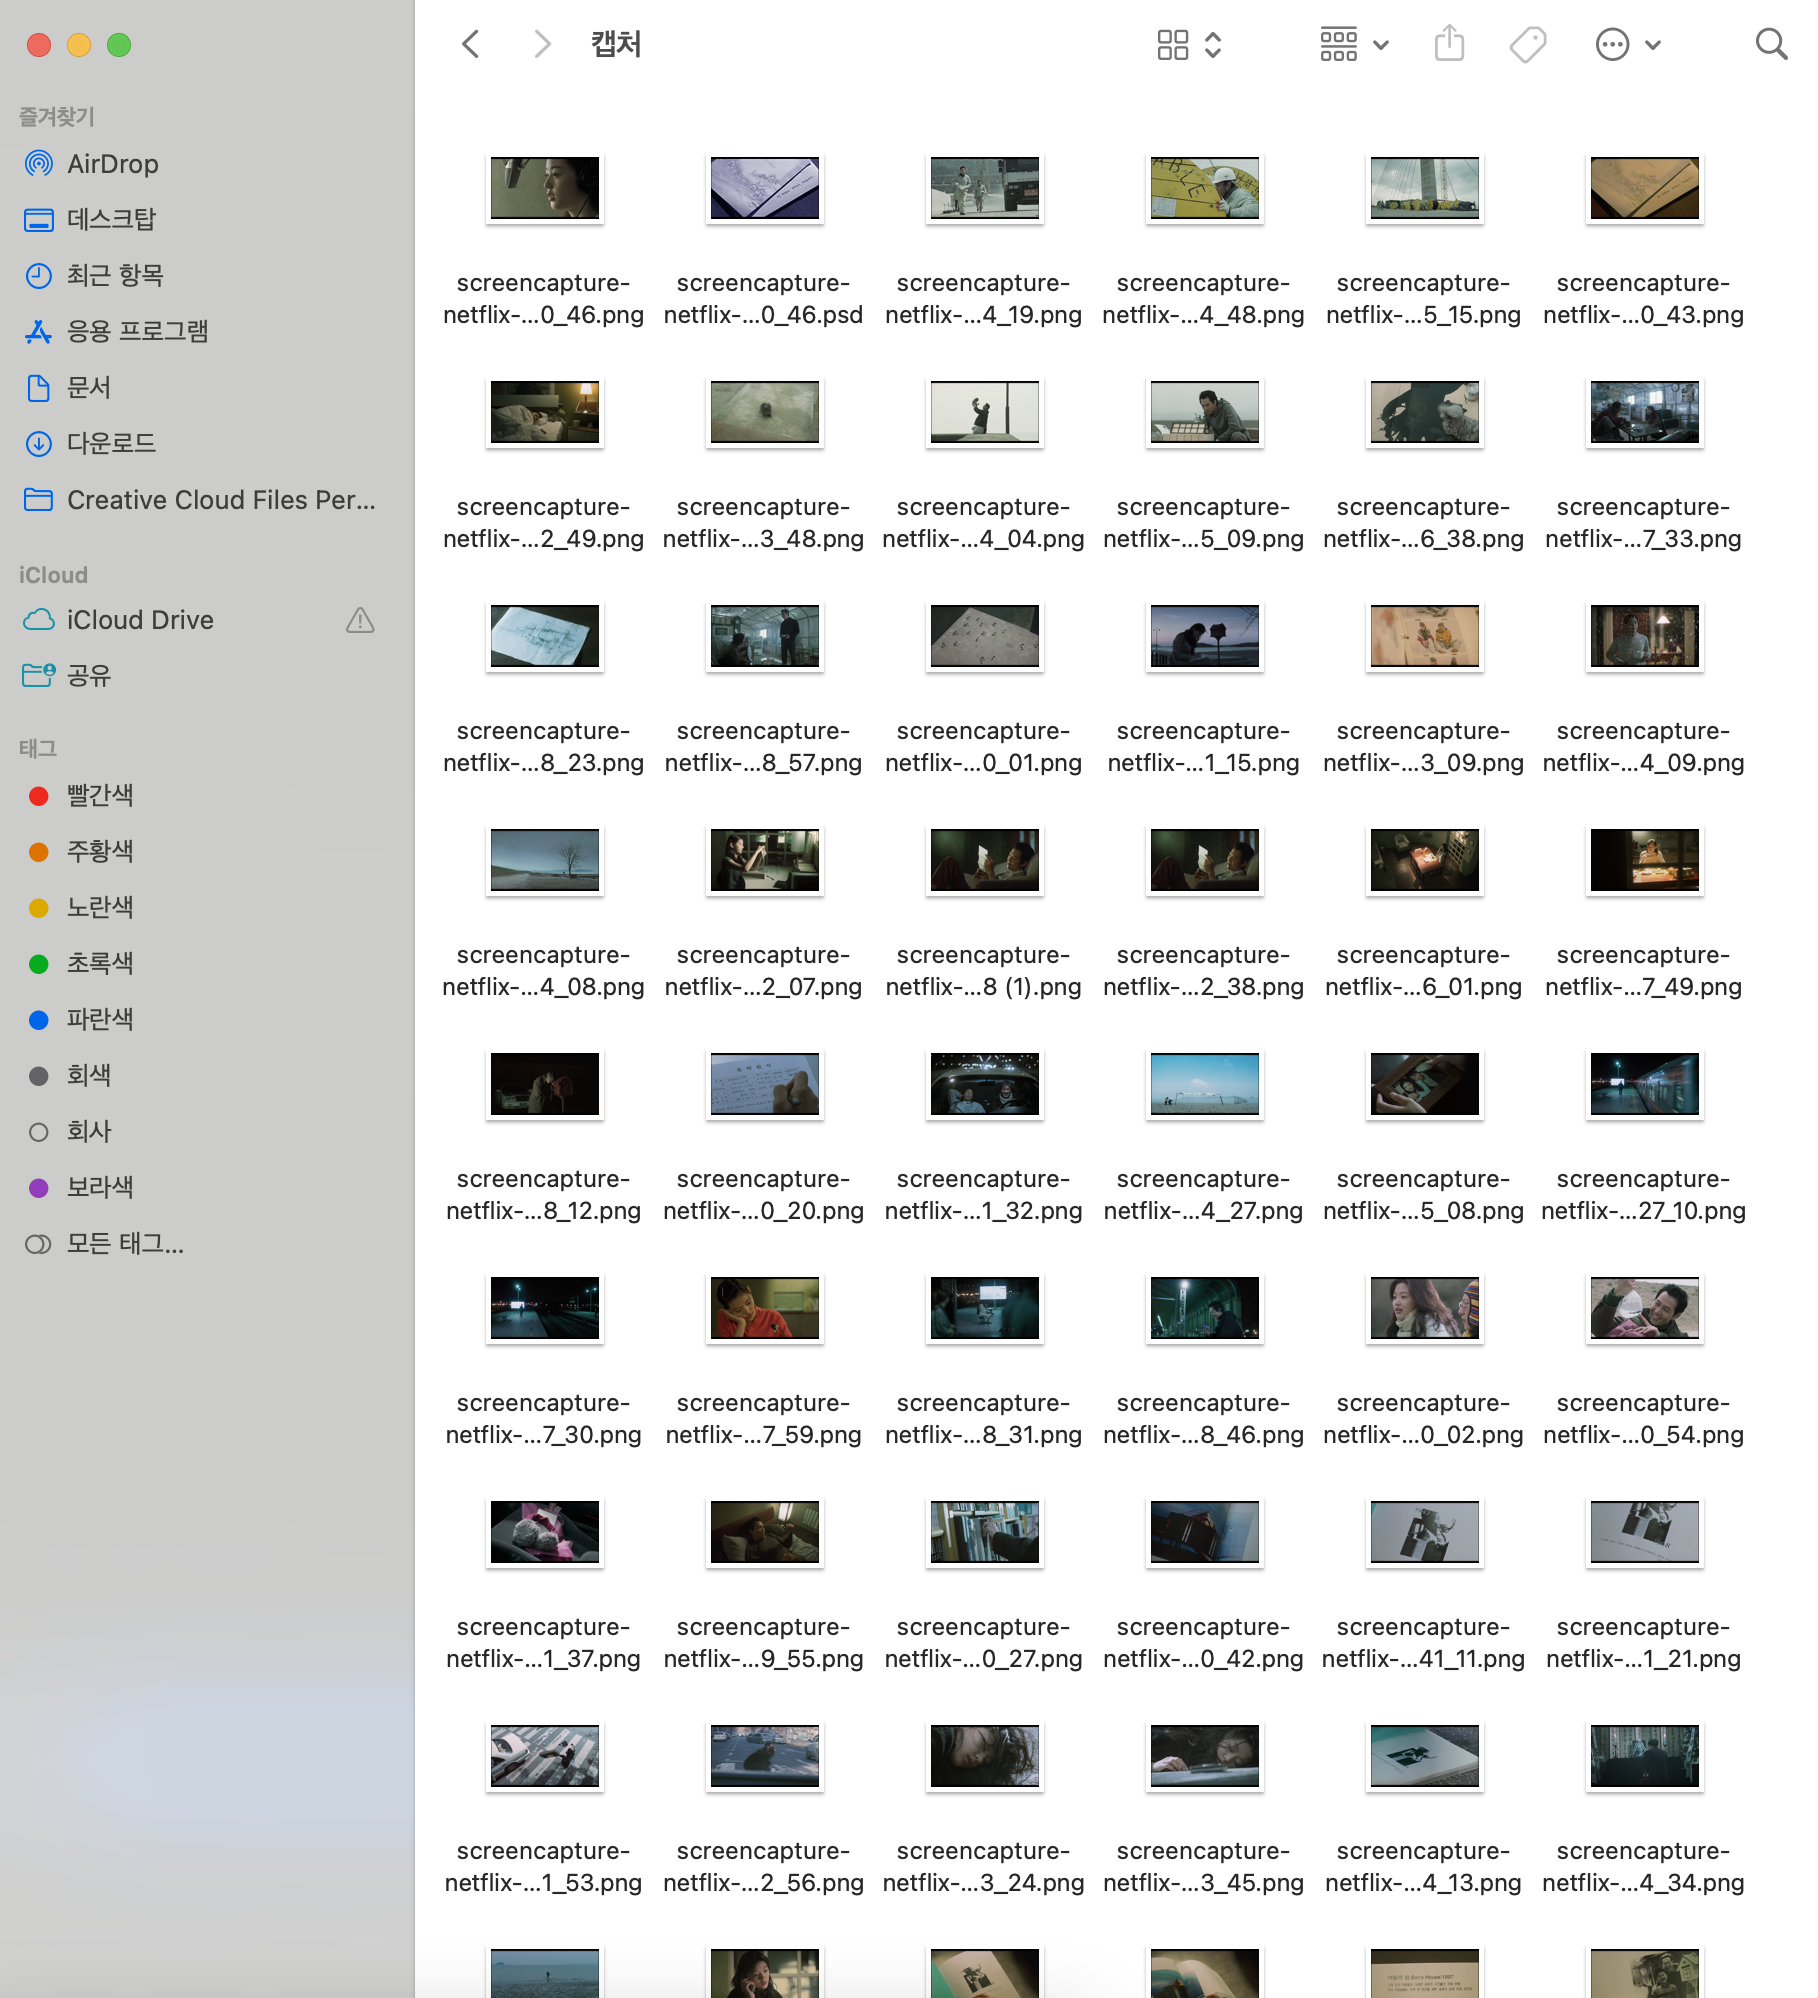Click the Tag toolbar icon
The image size is (1818, 1998).
[x=1528, y=45]
